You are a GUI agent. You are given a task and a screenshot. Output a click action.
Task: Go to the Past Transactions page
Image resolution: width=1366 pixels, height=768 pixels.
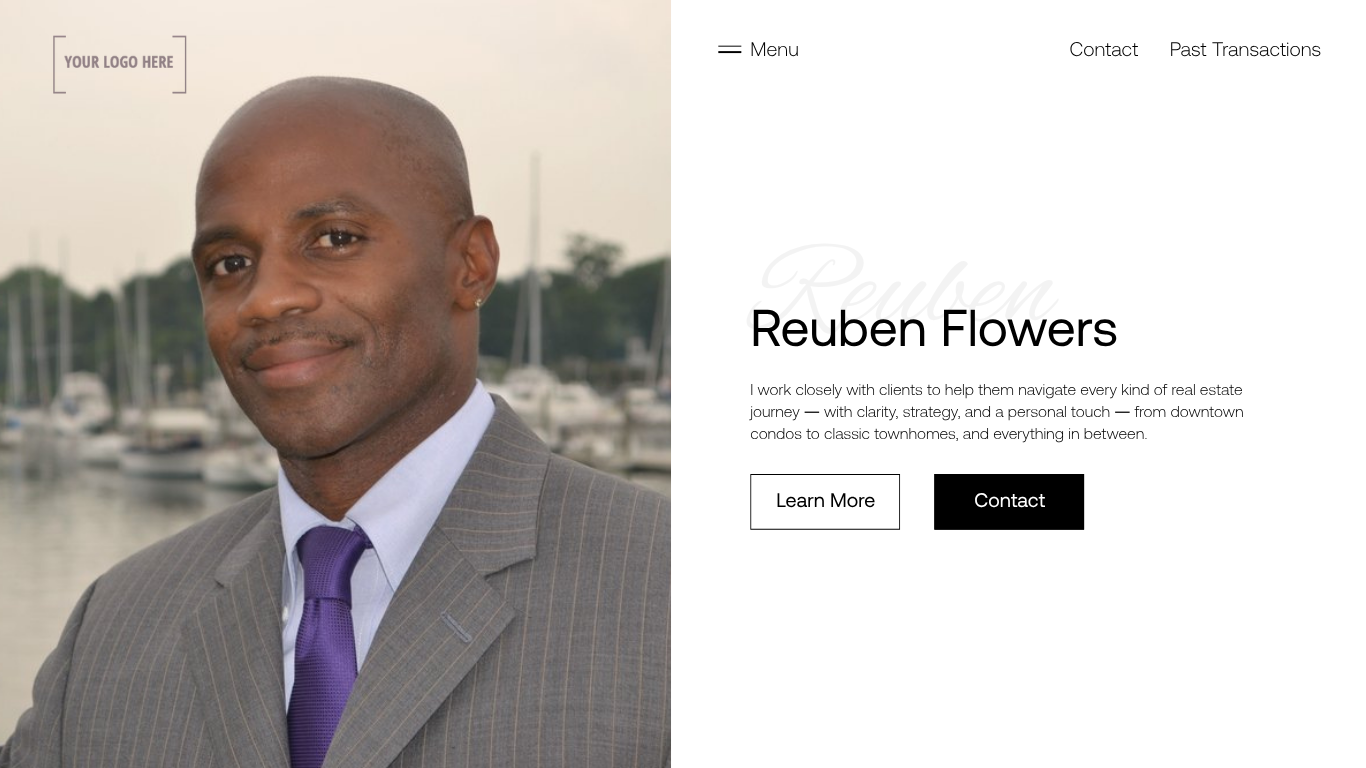click(1245, 49)
